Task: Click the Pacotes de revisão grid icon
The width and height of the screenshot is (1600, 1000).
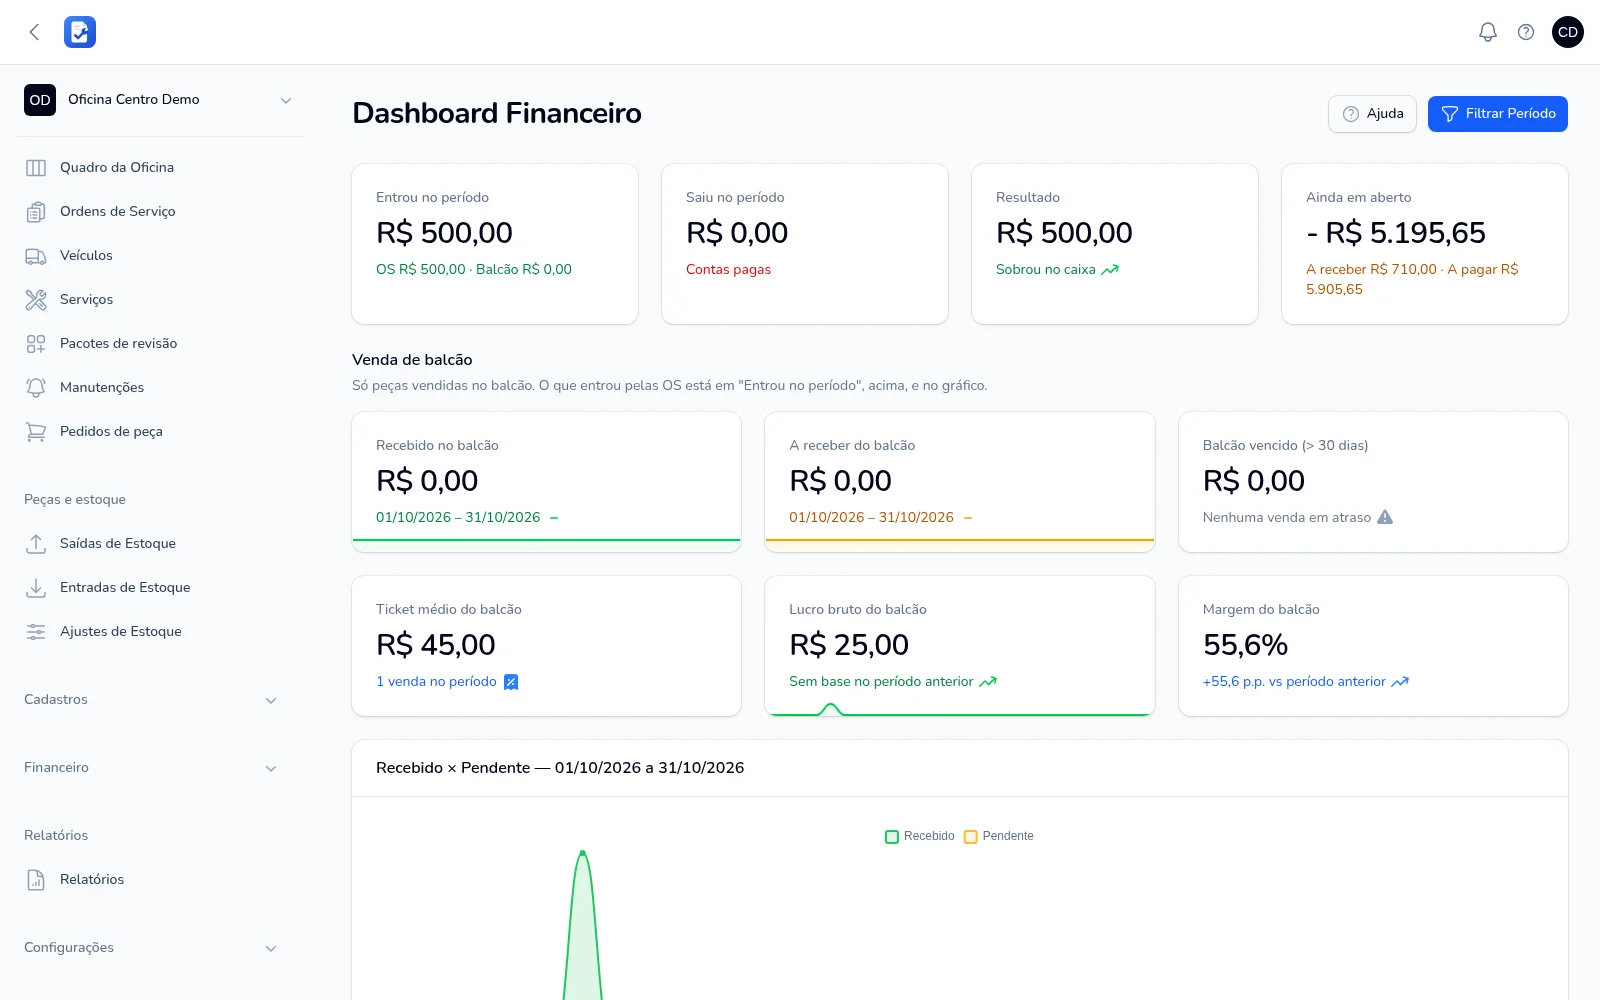Action: [36, 344]
